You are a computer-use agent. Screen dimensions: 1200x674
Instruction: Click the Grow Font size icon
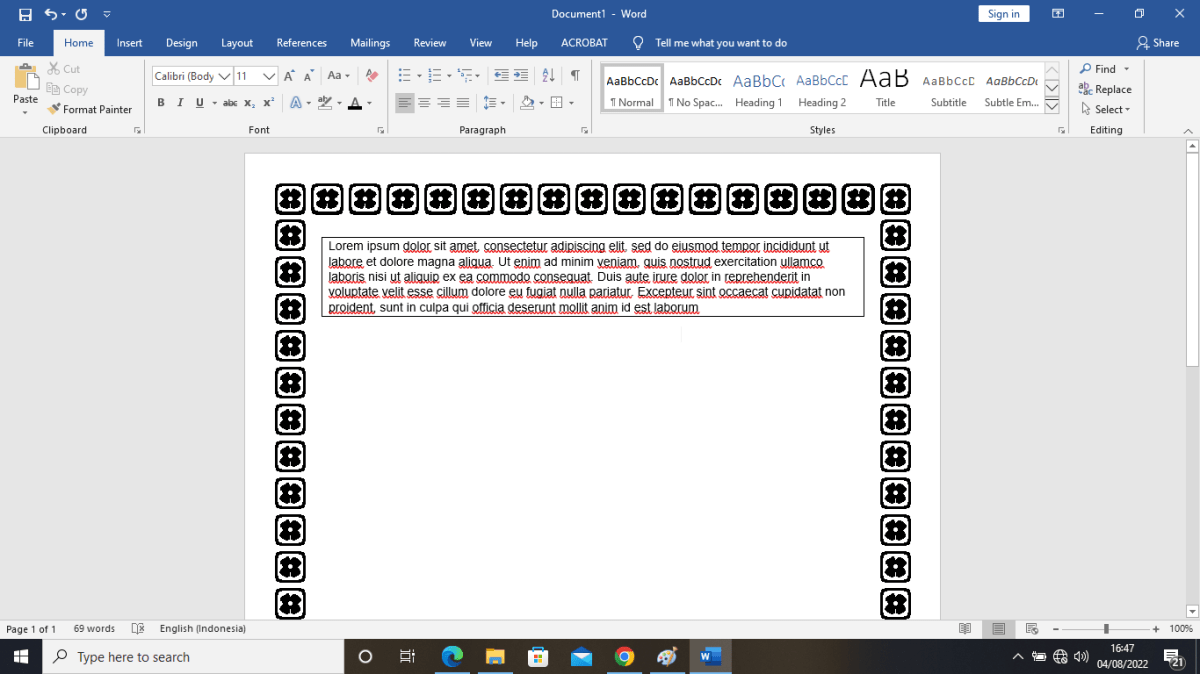click(289, 76)
